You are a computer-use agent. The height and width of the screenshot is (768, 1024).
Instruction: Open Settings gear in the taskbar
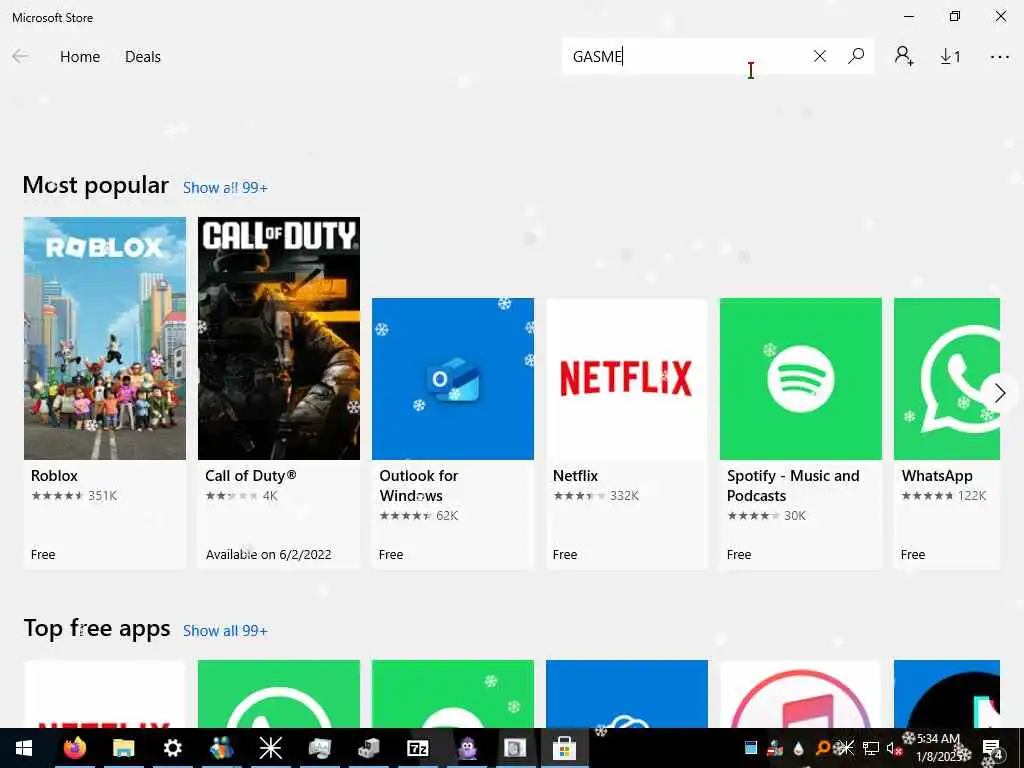[172, 748]
